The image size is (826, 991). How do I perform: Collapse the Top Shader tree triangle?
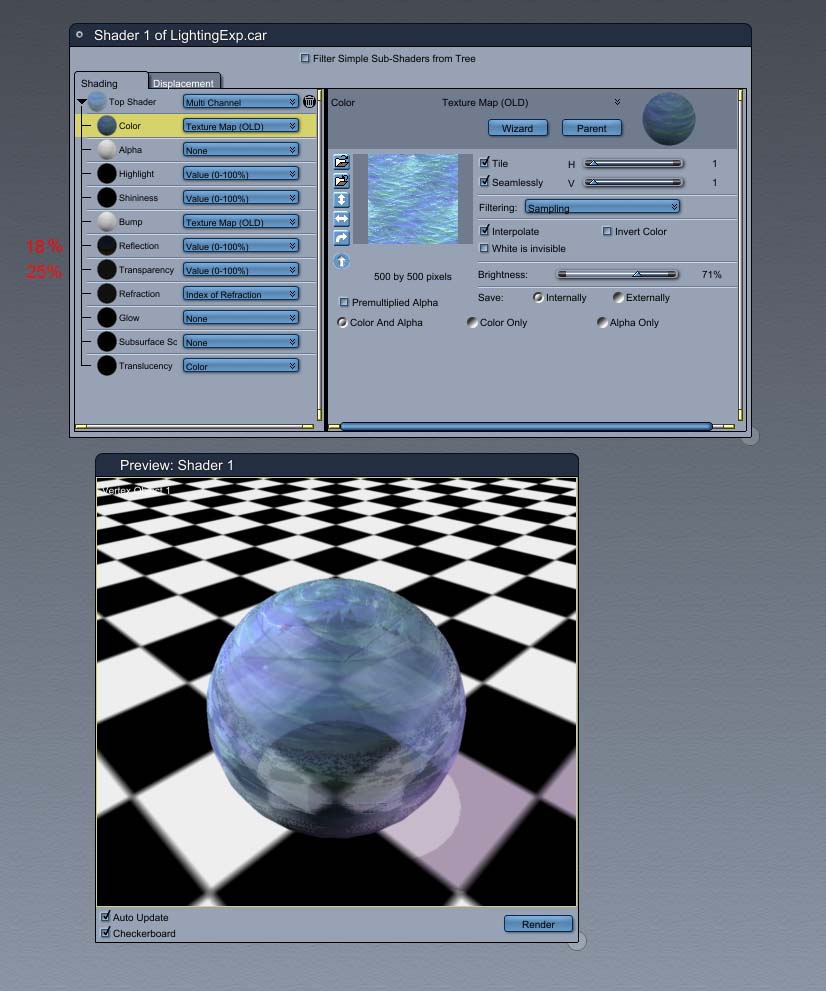coord(82,101)
